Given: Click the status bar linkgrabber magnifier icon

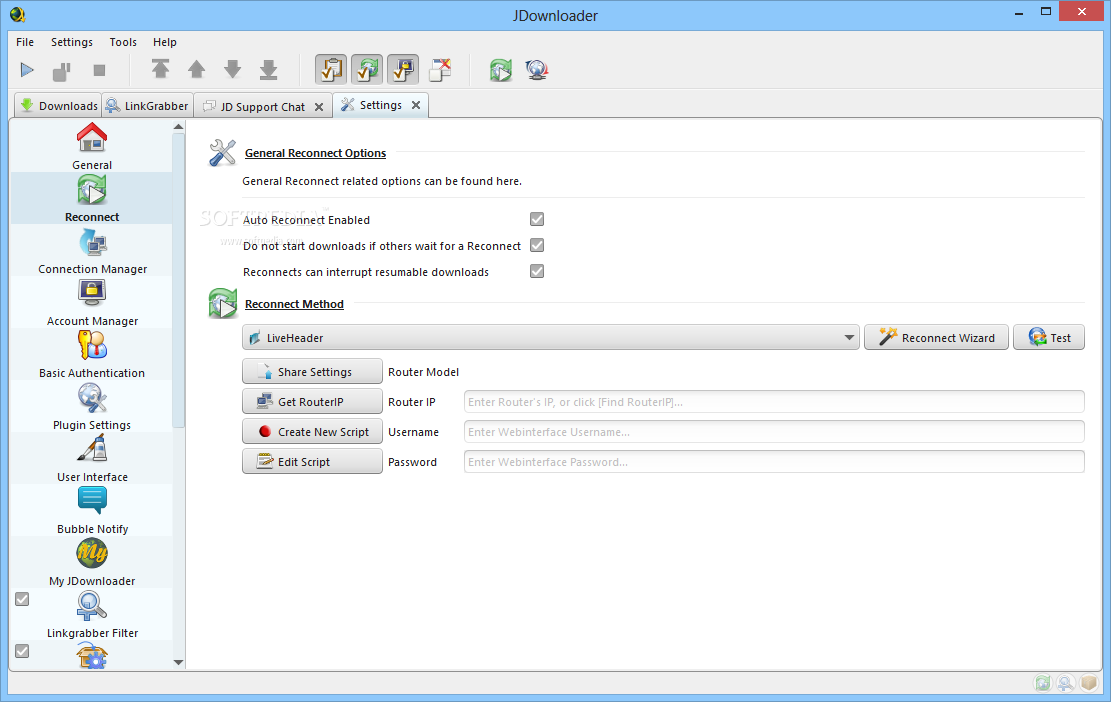Looking at the screenshot, I should pyautogui.click(x=1065, y=683).
